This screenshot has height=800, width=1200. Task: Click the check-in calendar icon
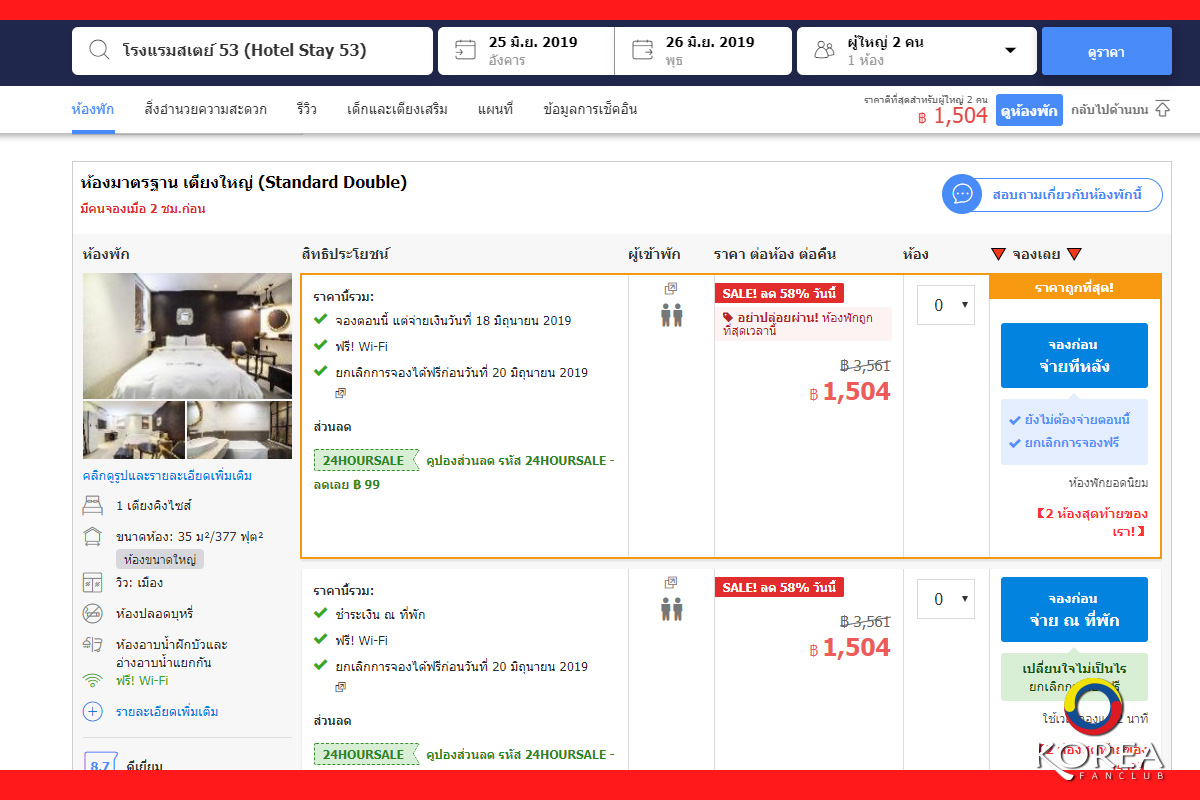tap(465, 50)
